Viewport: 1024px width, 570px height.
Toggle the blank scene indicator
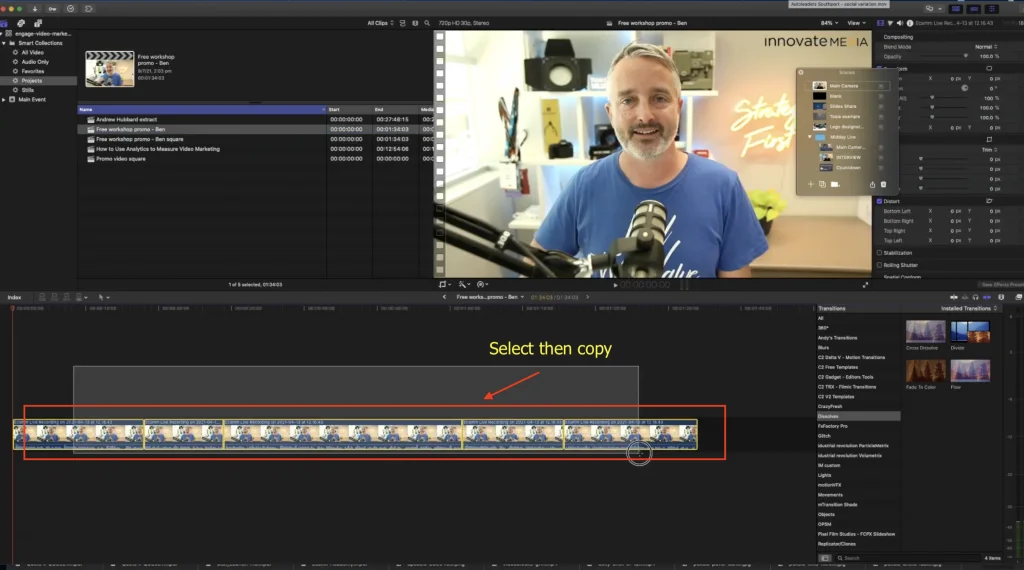tap(881, 96)
